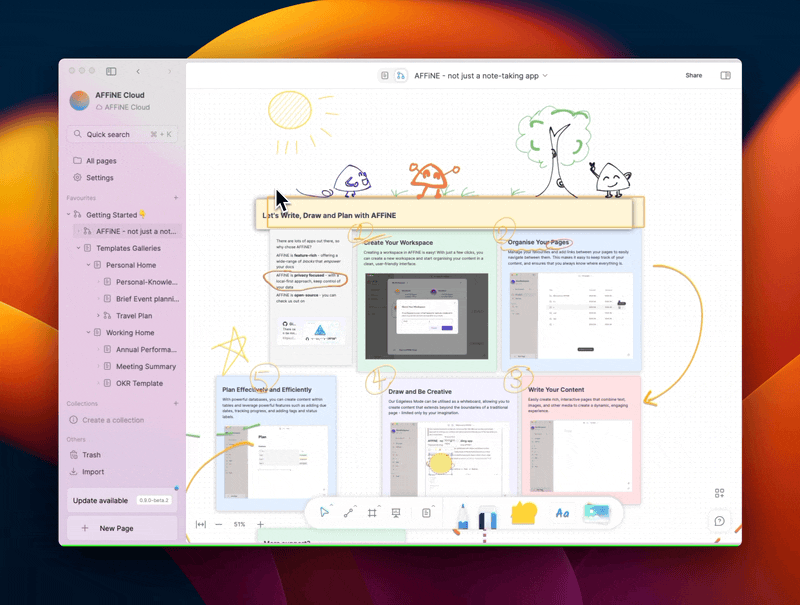Open the Personal-Knowle... page
This screenshot has height=605, width=800.
[146, 282]
